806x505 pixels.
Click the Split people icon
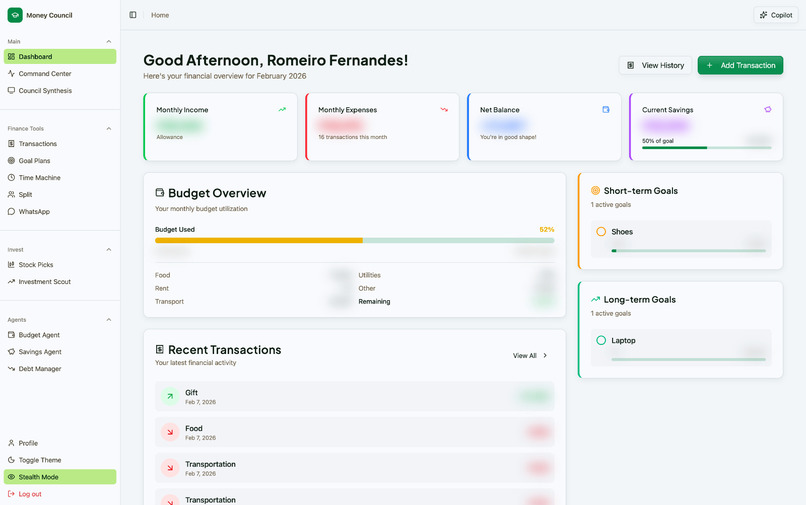click(11, 194)
